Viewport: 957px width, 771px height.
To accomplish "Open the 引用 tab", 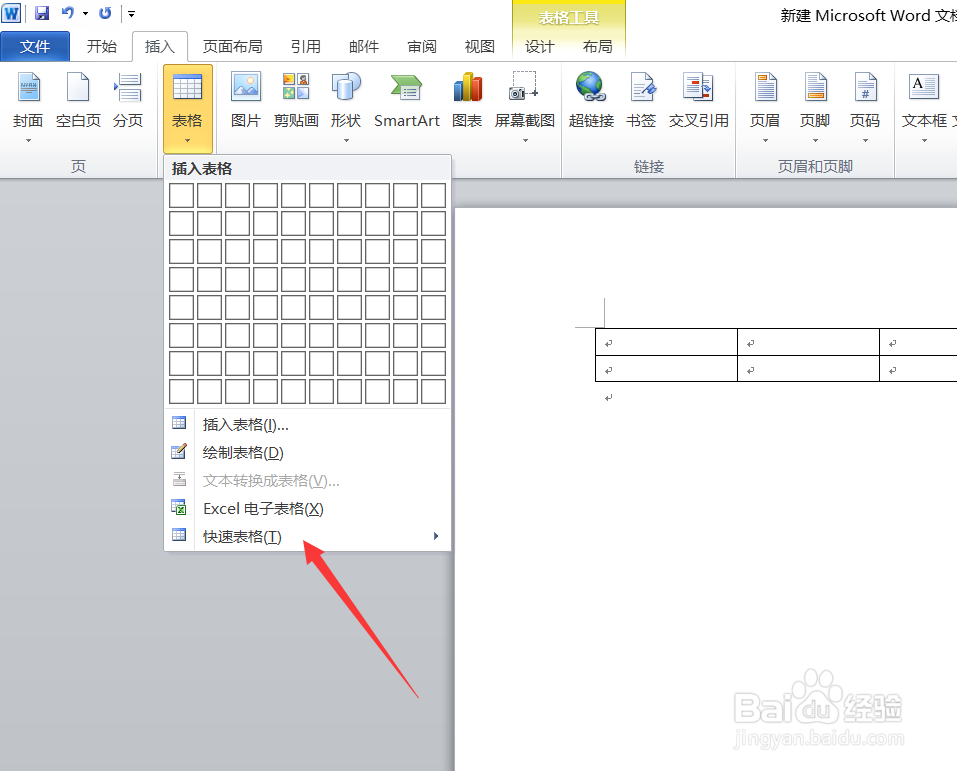I will [306, 46].
